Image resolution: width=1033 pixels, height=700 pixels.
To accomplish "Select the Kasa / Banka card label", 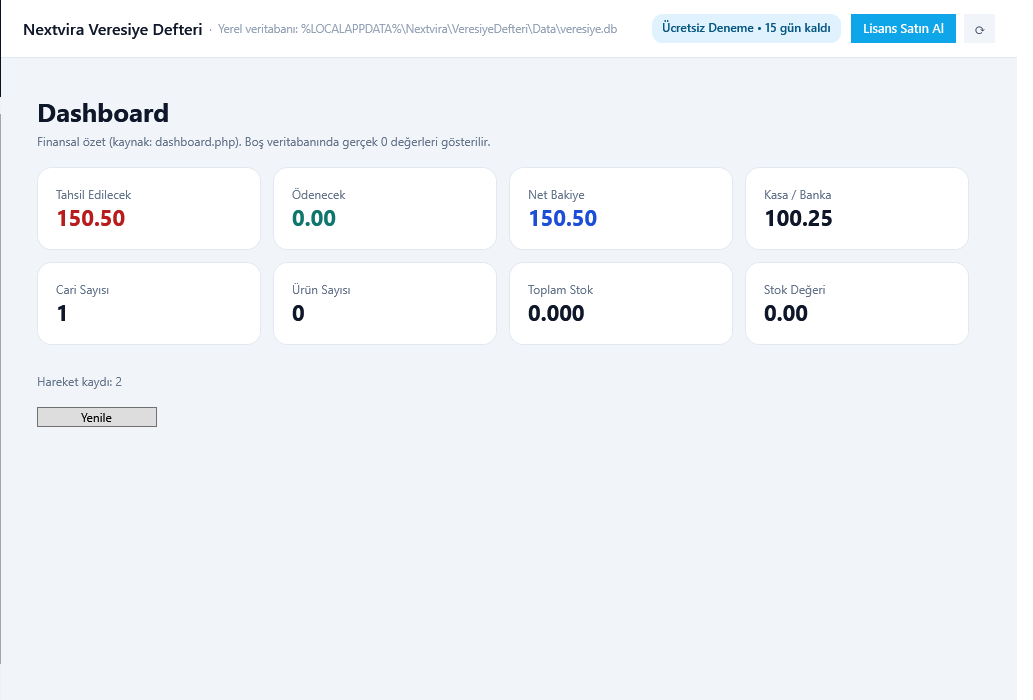I will pyautogui.click(x=797, y=195).
